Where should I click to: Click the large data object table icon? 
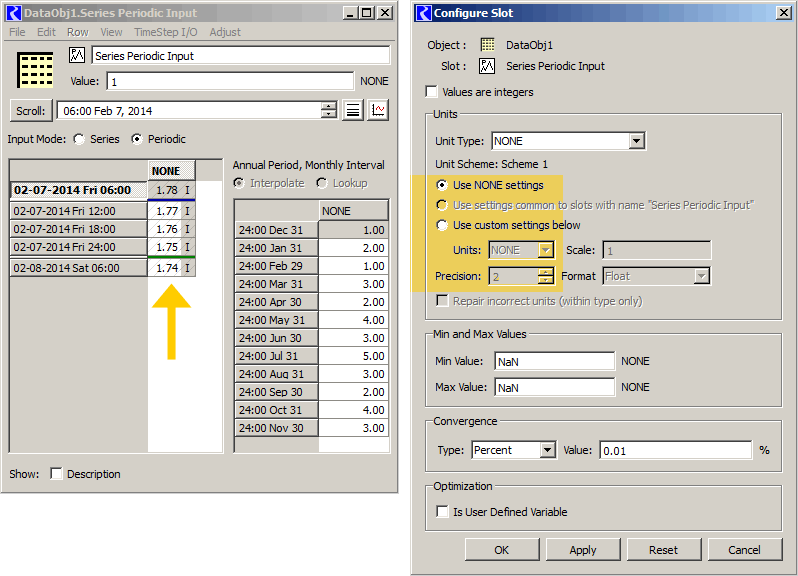pos(35,70)
